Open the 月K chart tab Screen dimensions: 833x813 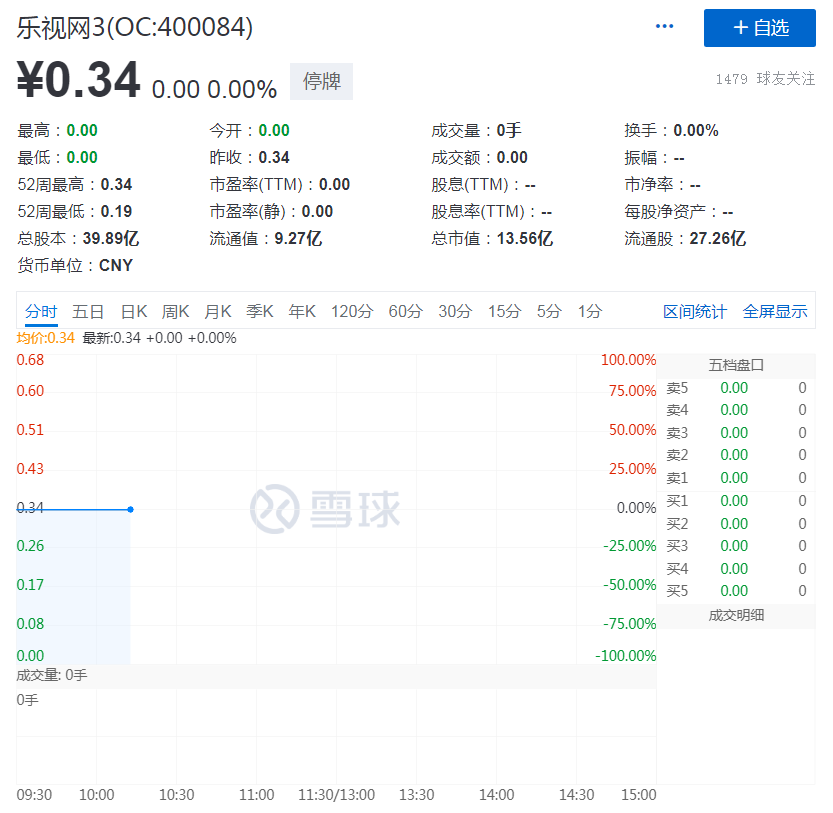coord(218,311)
